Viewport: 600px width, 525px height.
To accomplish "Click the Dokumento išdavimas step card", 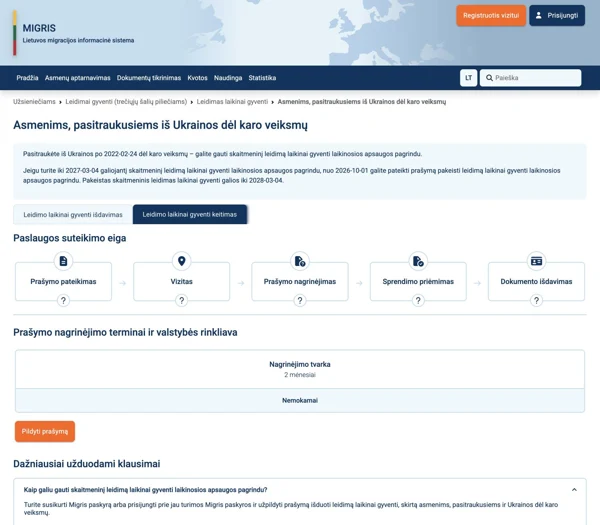I will click(536, 281).
